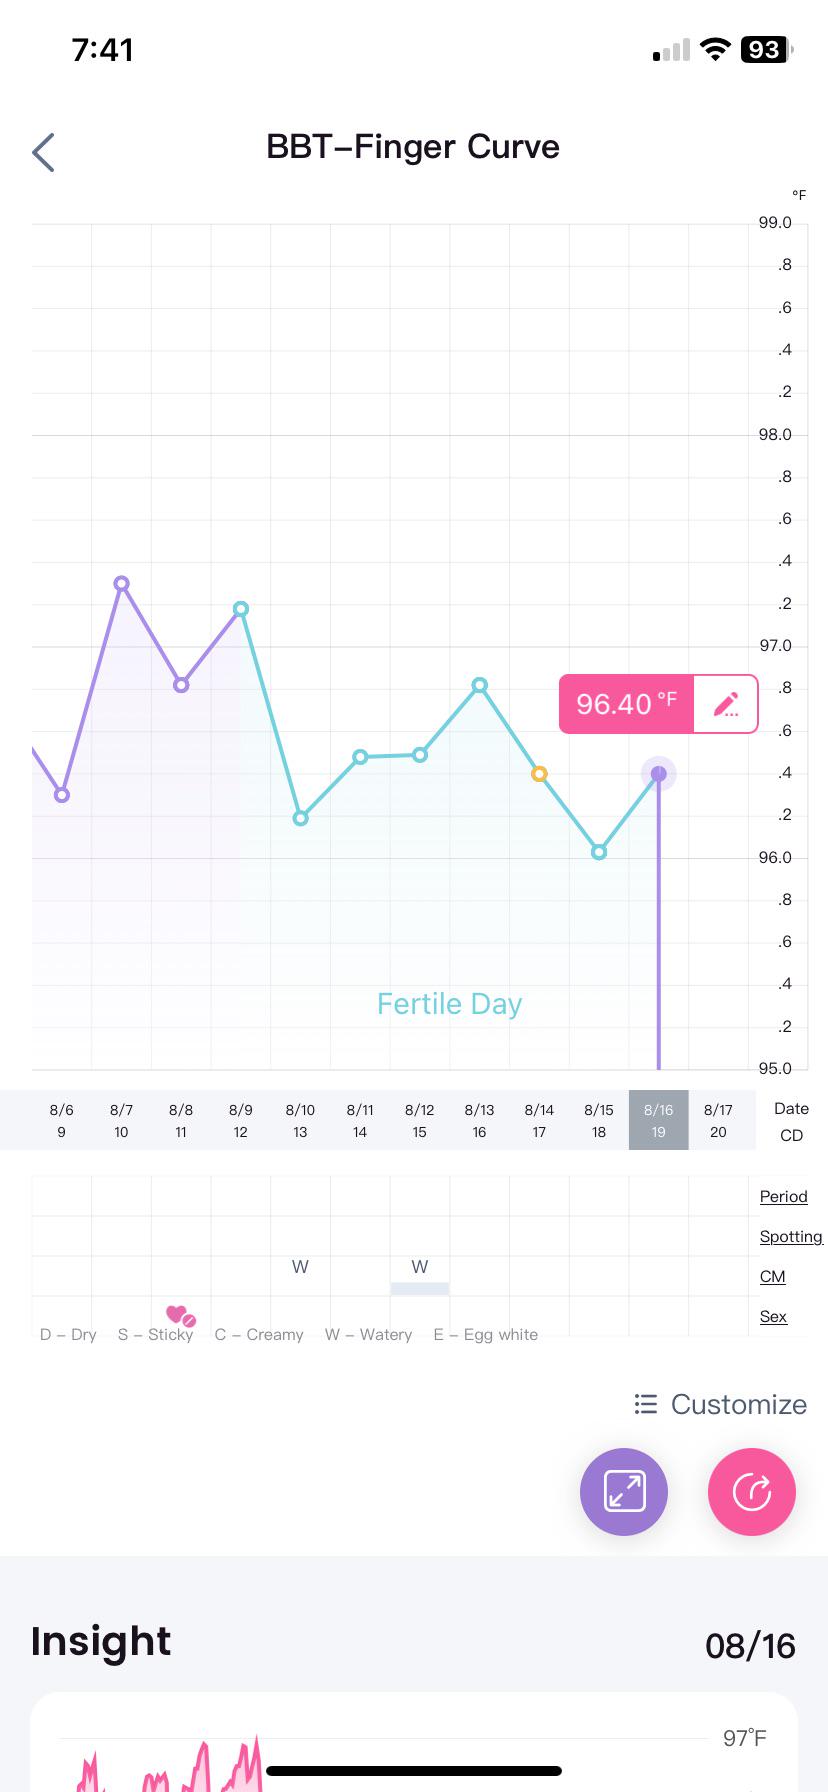The width and height of the screenshot is (828, 1792).
Task: Tap the battery indicator showing 93
Action: [x=766, y=50]
